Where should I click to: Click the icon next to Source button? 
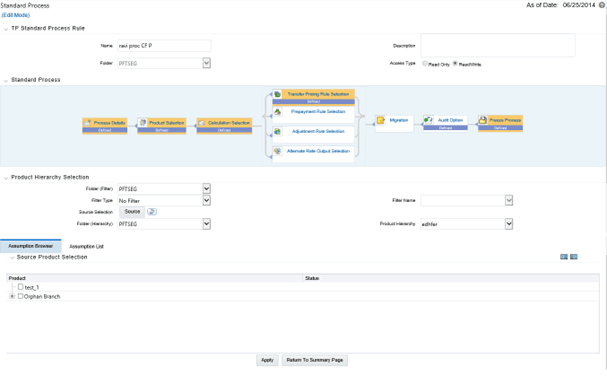(152, 211)
